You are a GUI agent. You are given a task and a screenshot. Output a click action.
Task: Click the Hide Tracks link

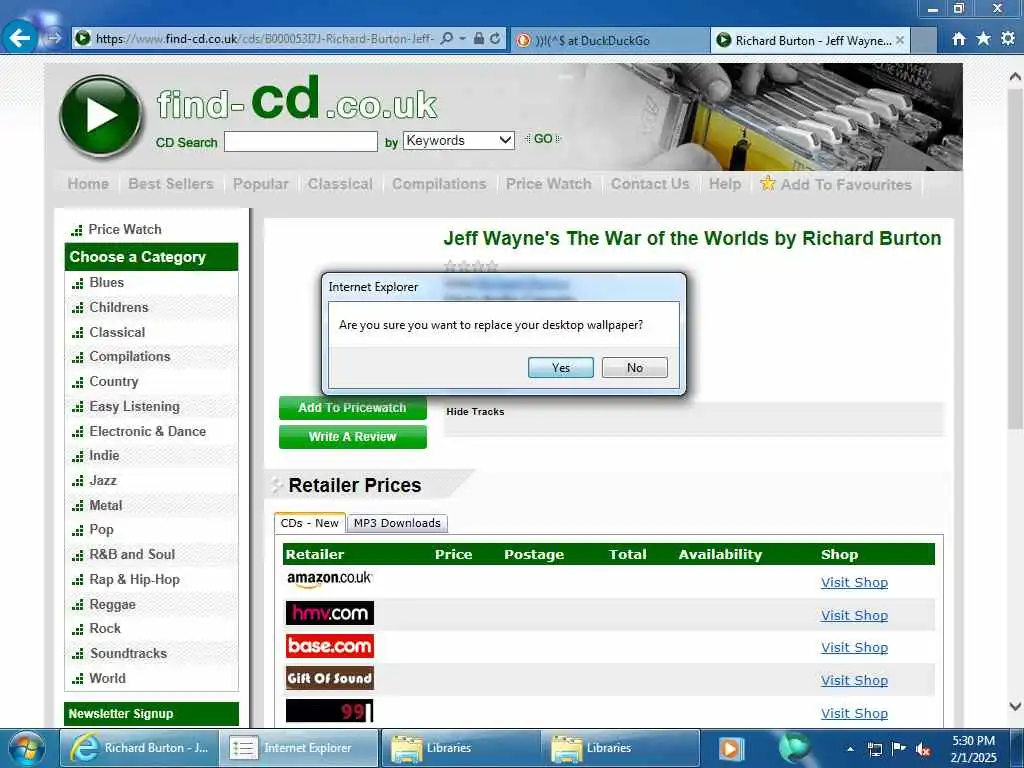[x=475, y=411]
